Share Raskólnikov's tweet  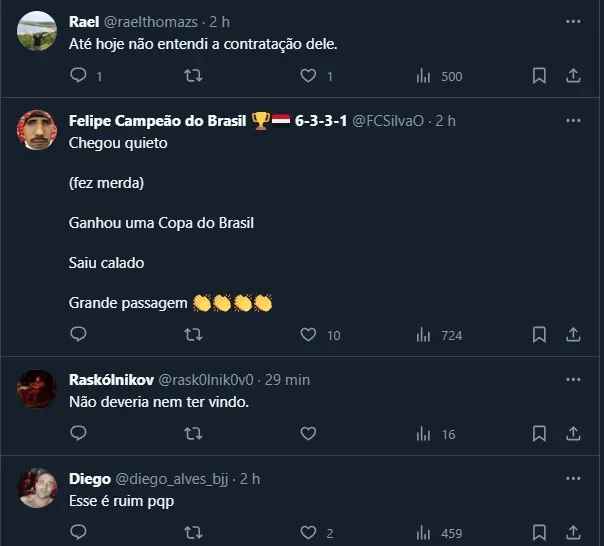[x=573, y=434]
